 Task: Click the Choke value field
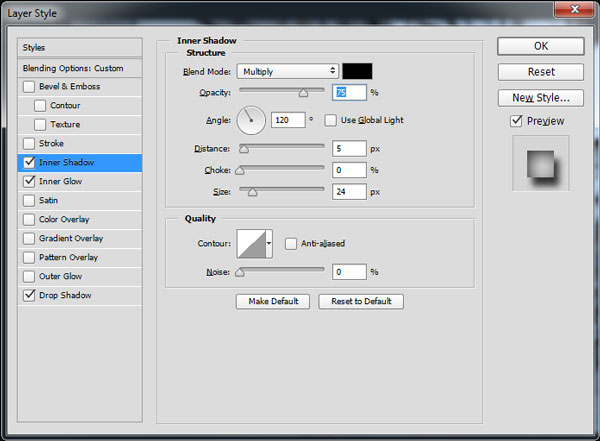point(349,170)
